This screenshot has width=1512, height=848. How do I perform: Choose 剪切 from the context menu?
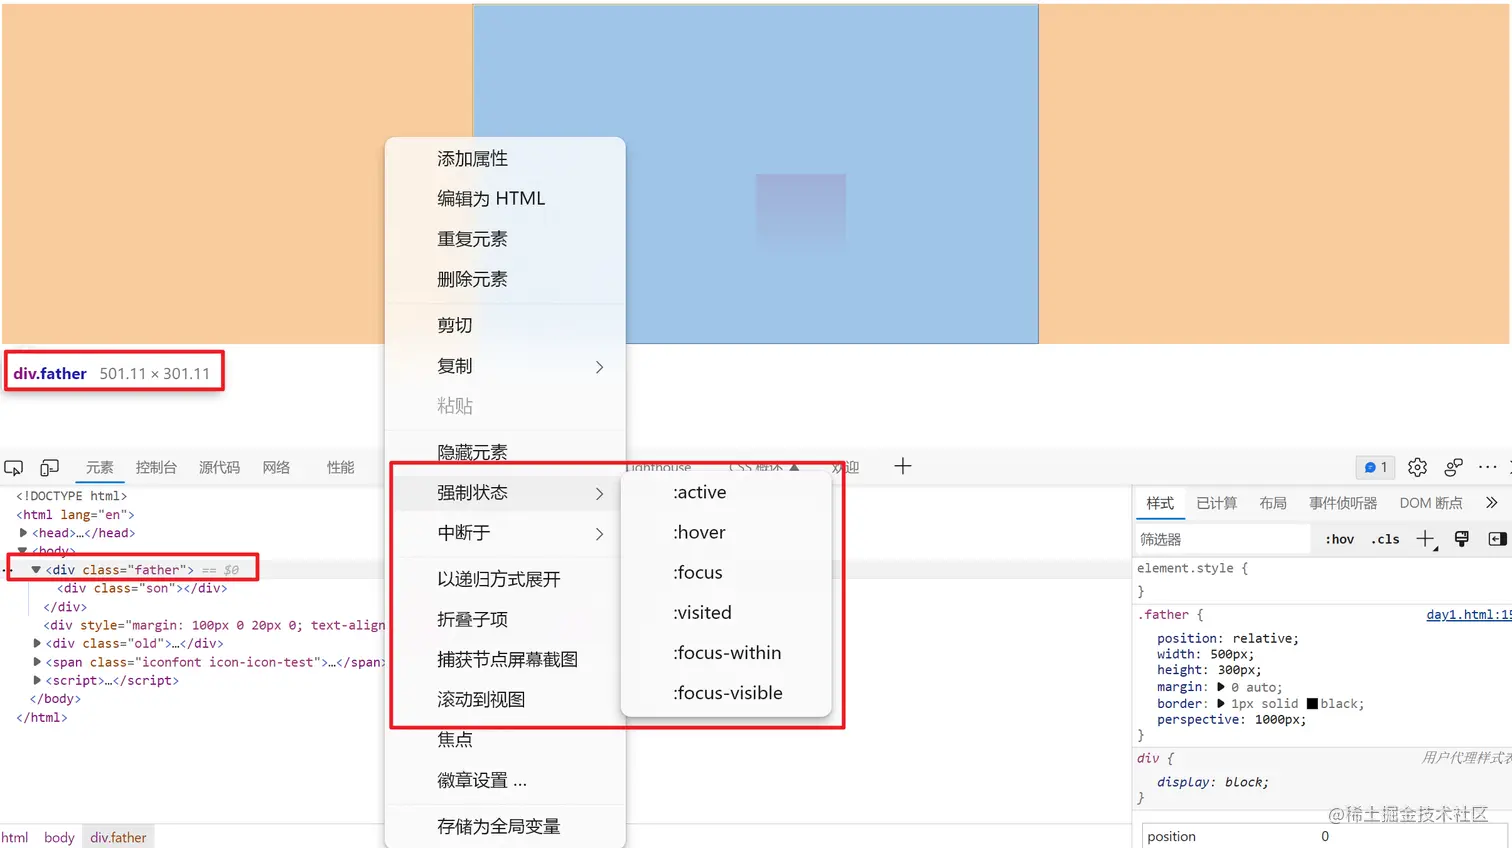505,326
